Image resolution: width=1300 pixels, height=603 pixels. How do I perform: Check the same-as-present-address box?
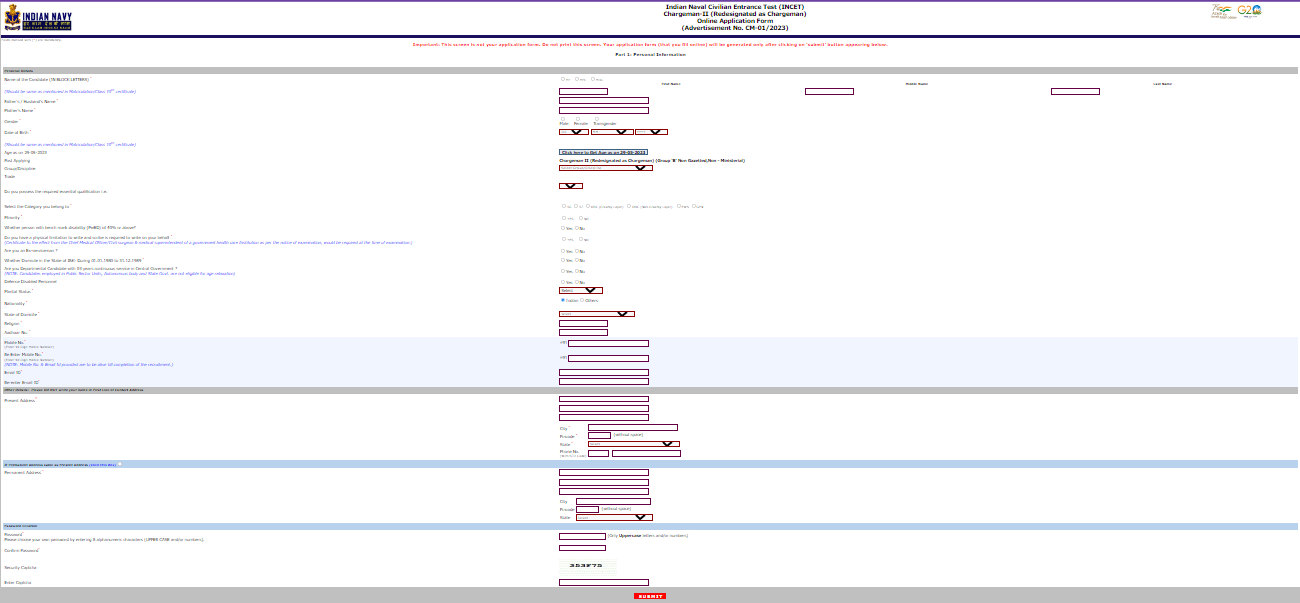[x=121, y=464]
